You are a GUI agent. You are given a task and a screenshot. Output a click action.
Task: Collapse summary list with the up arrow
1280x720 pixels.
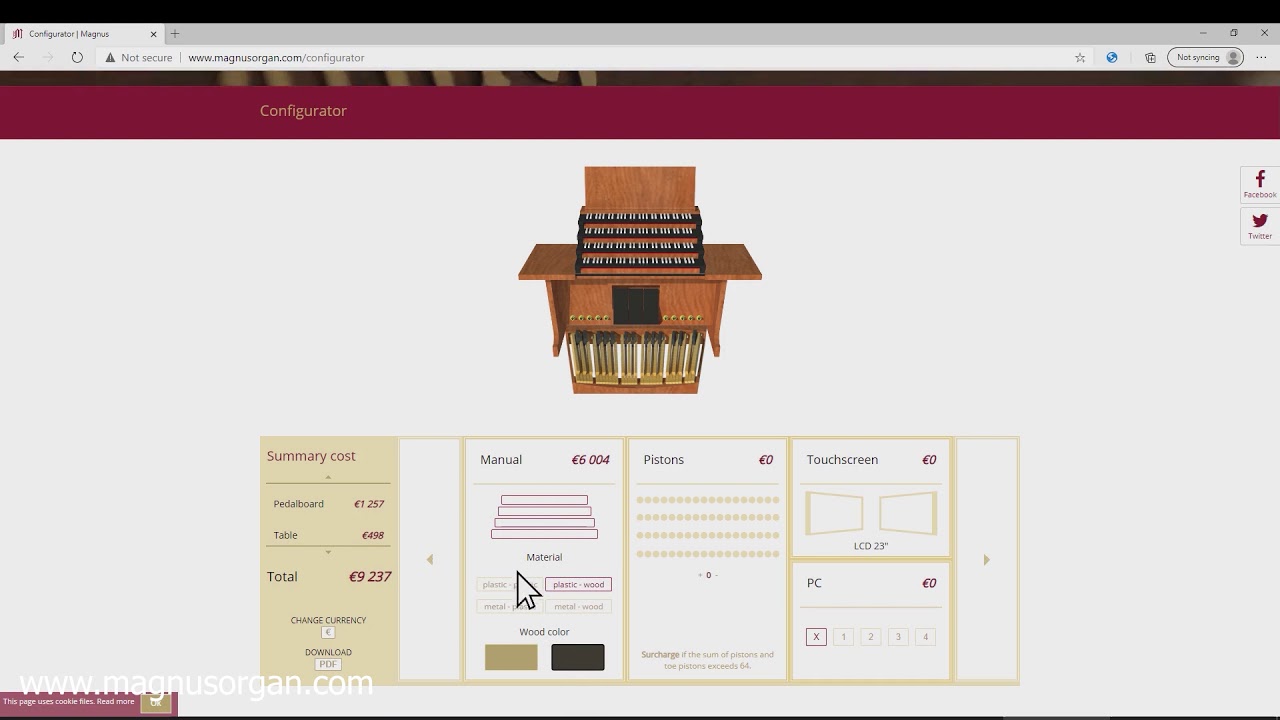(x=328, y=478)
